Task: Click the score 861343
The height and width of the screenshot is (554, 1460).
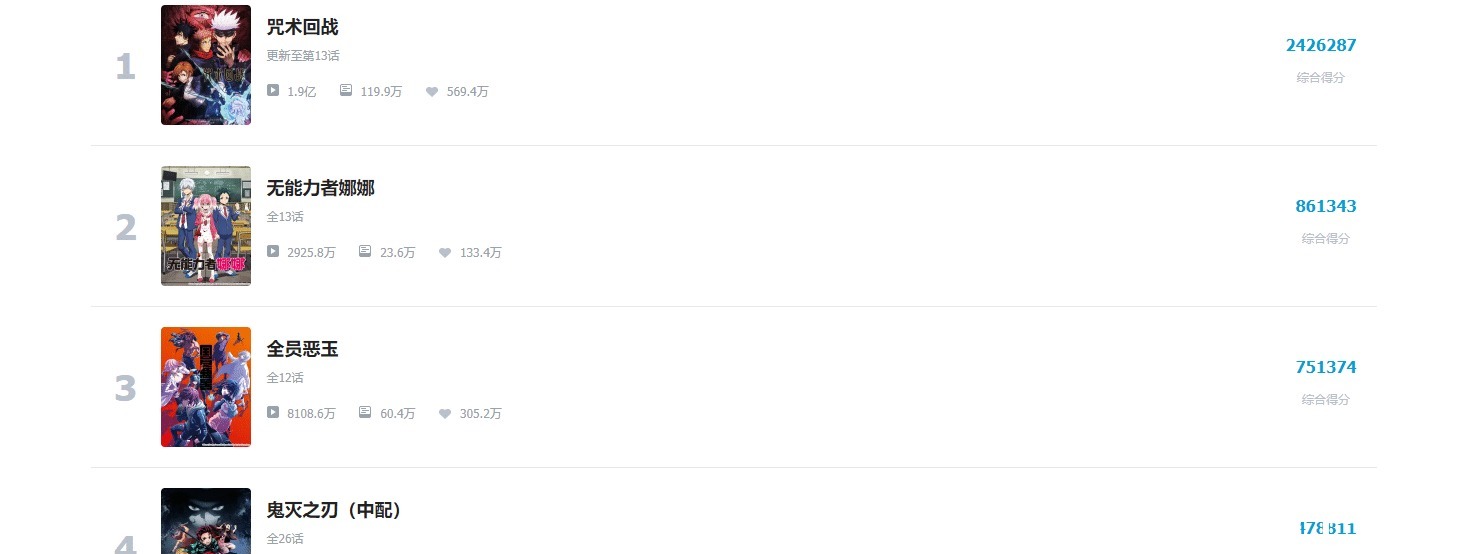Action: [1326, 206]
